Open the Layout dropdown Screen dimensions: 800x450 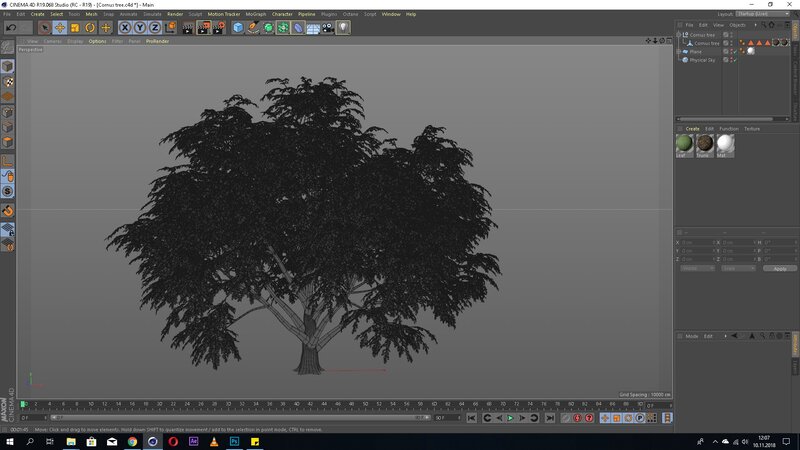[x=760, y=14]
